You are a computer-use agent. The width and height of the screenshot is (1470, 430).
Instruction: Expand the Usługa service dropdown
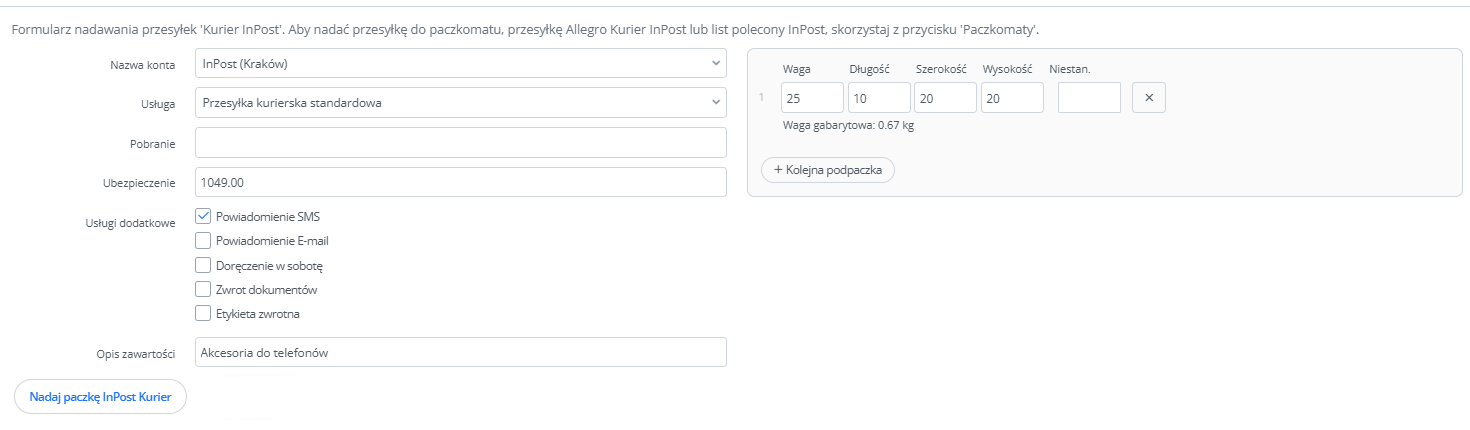(x=460, y=102)
